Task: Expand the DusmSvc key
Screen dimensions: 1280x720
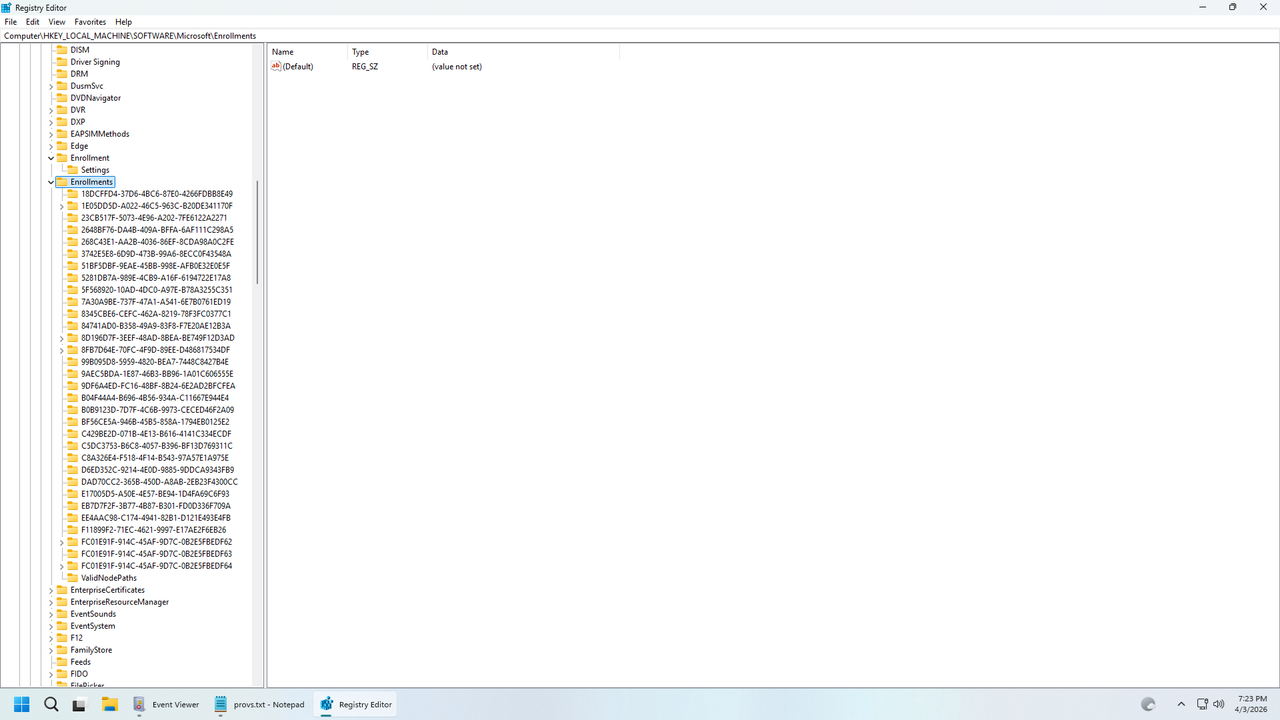Action: click(51, 86)
